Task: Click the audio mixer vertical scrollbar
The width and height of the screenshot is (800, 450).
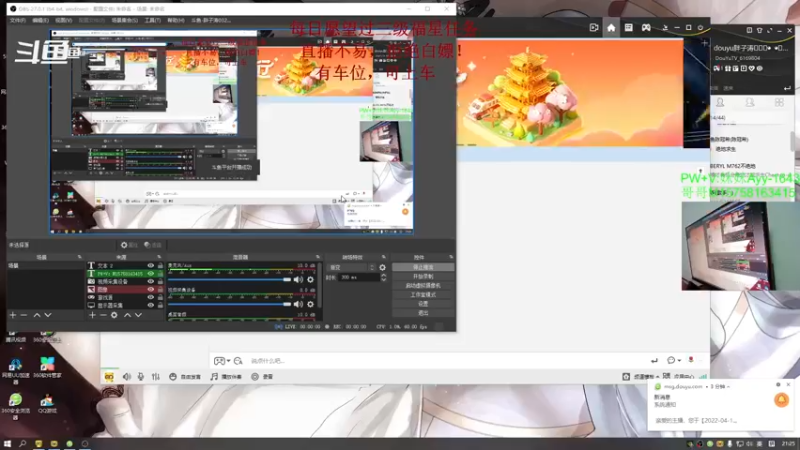Action: (x=319, y=285)
